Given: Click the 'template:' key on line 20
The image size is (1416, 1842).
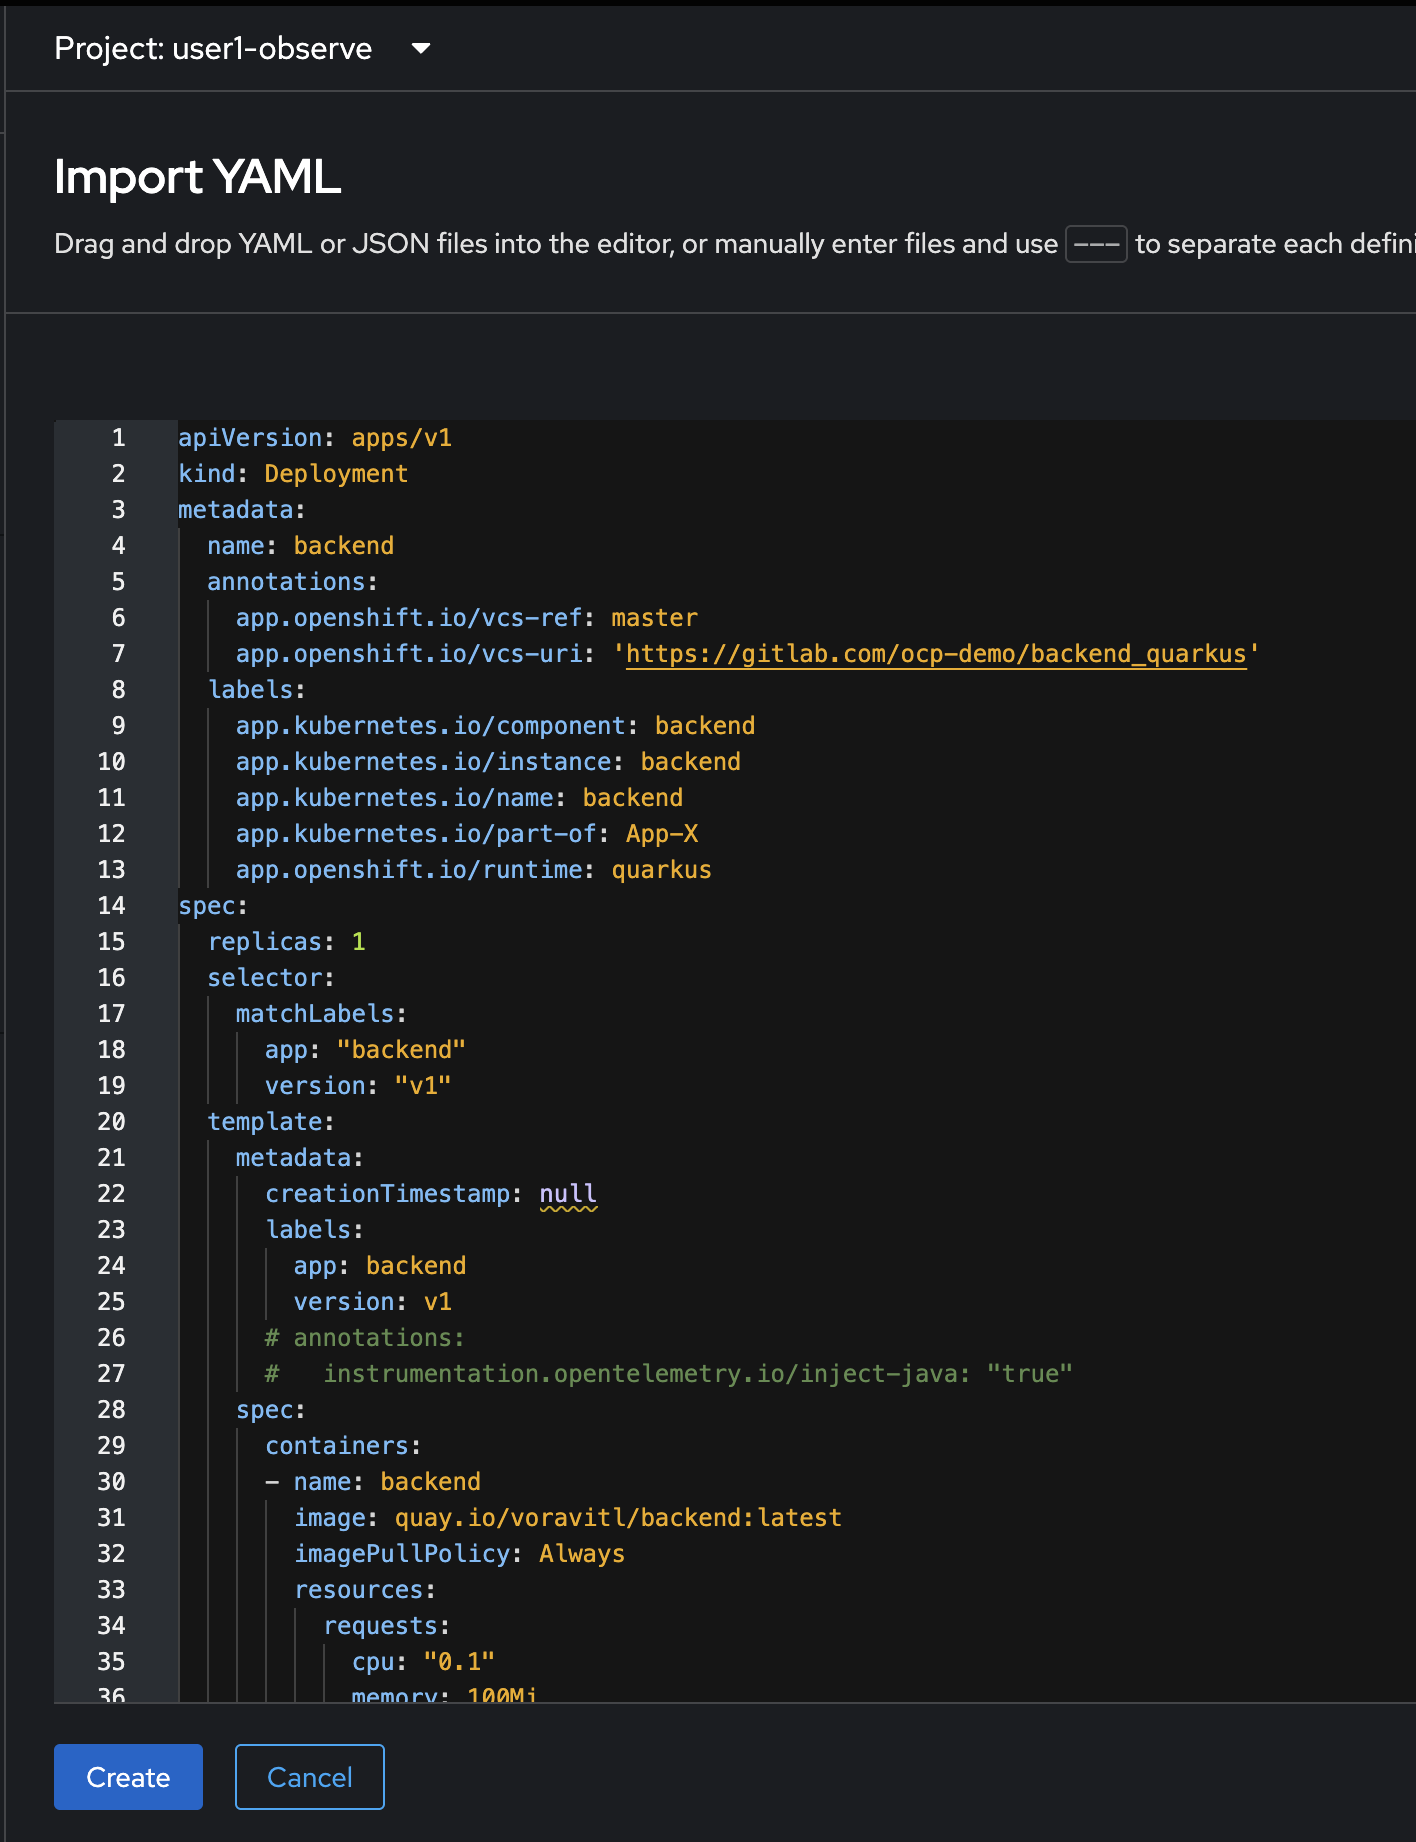Looking at the screenshot, I should pyautogui.click(x=270, y=1122).
